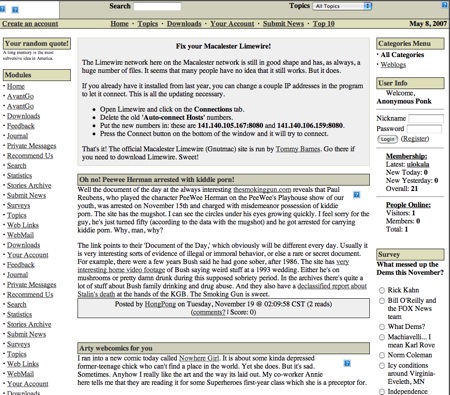Viewport: 450px width, 395px height.
Task: Select the Norm Coleman survey choice
Action: (x=382, y=355)
